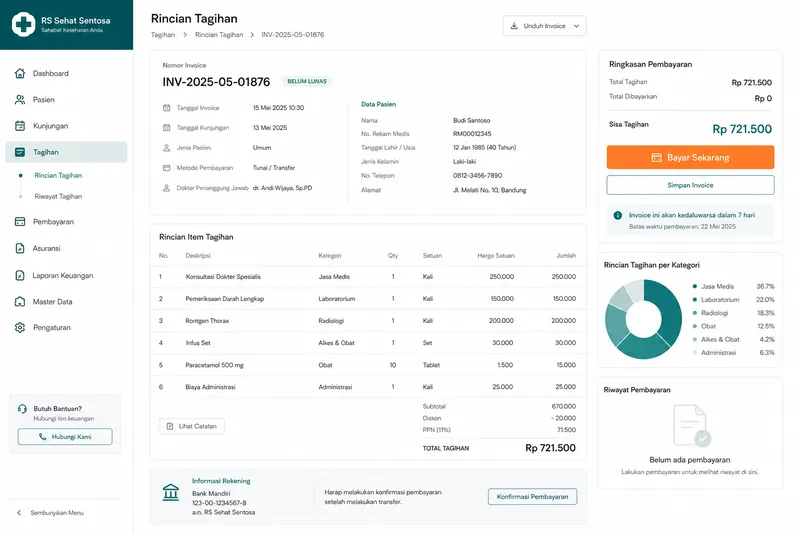Click the donut chart of categories

coord(643,319)
